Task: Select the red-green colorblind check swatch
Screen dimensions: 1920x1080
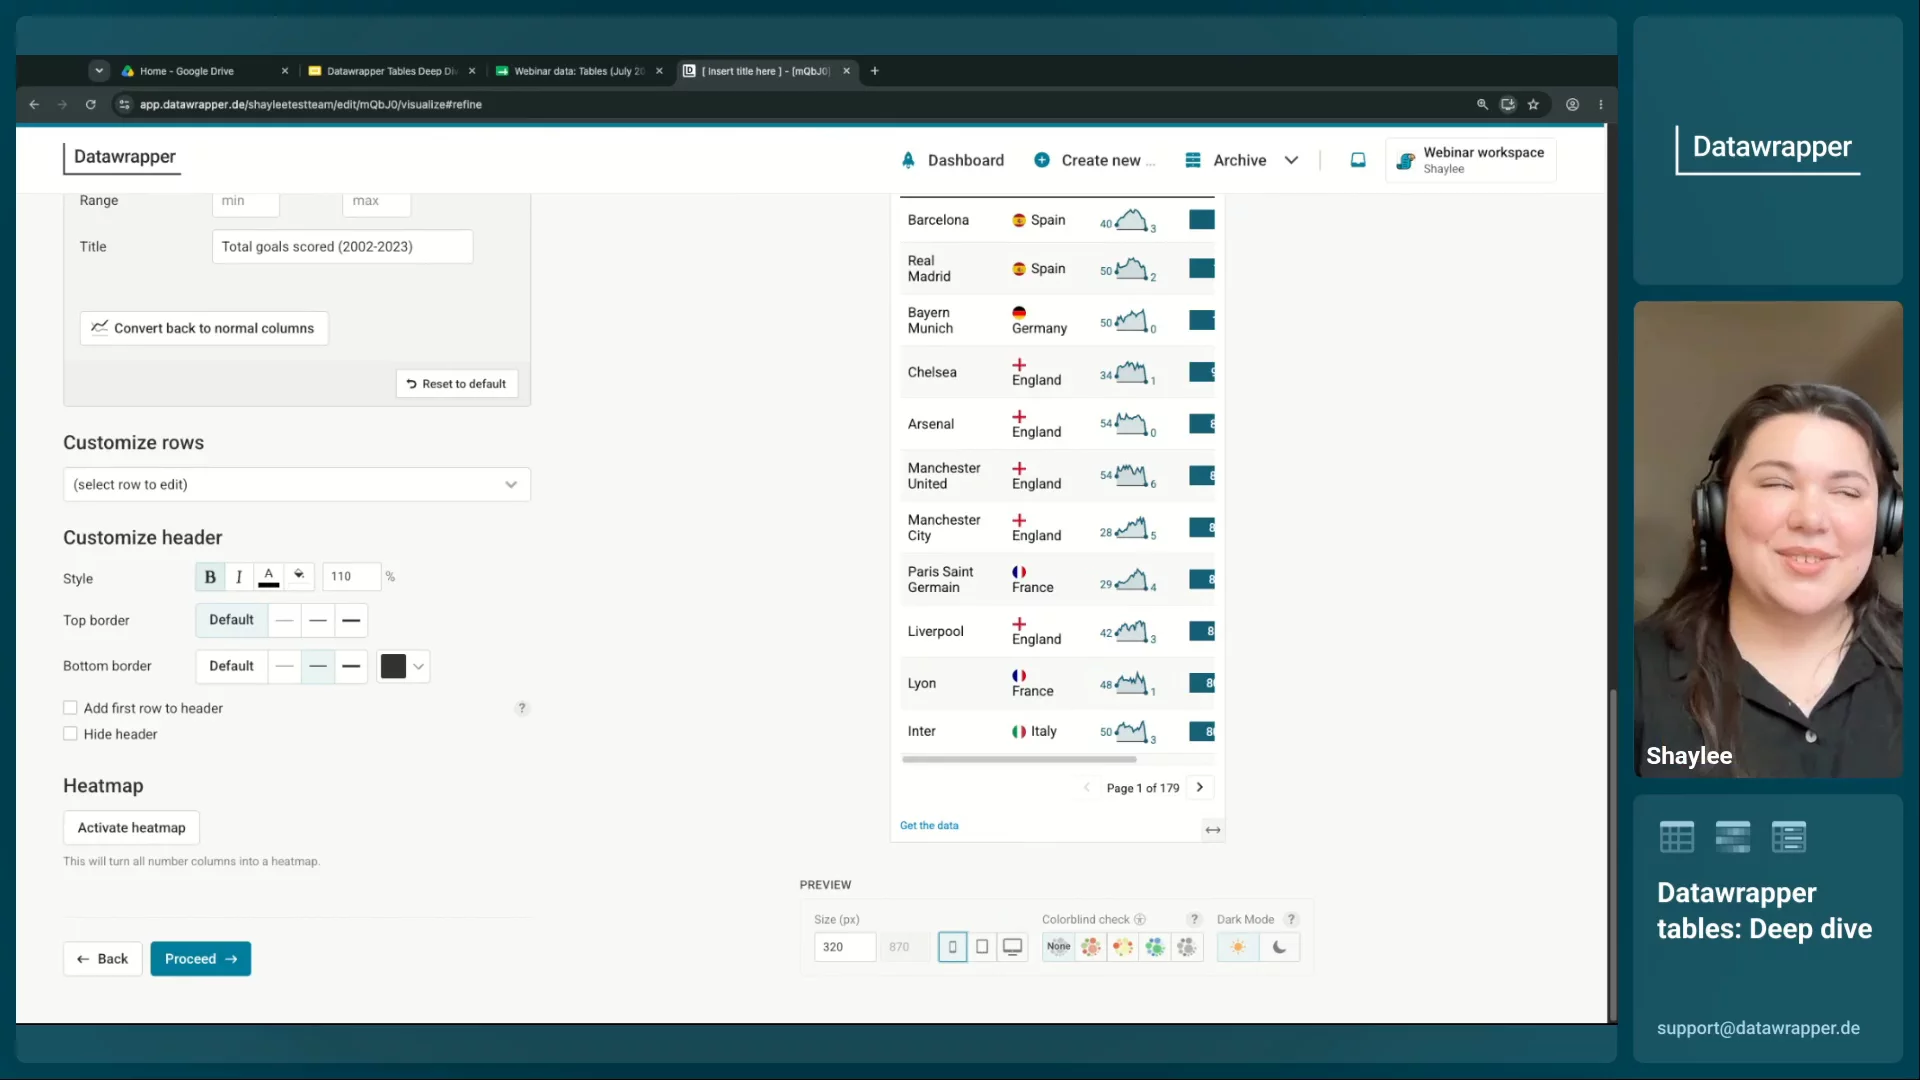Action: pos(1090,947)
